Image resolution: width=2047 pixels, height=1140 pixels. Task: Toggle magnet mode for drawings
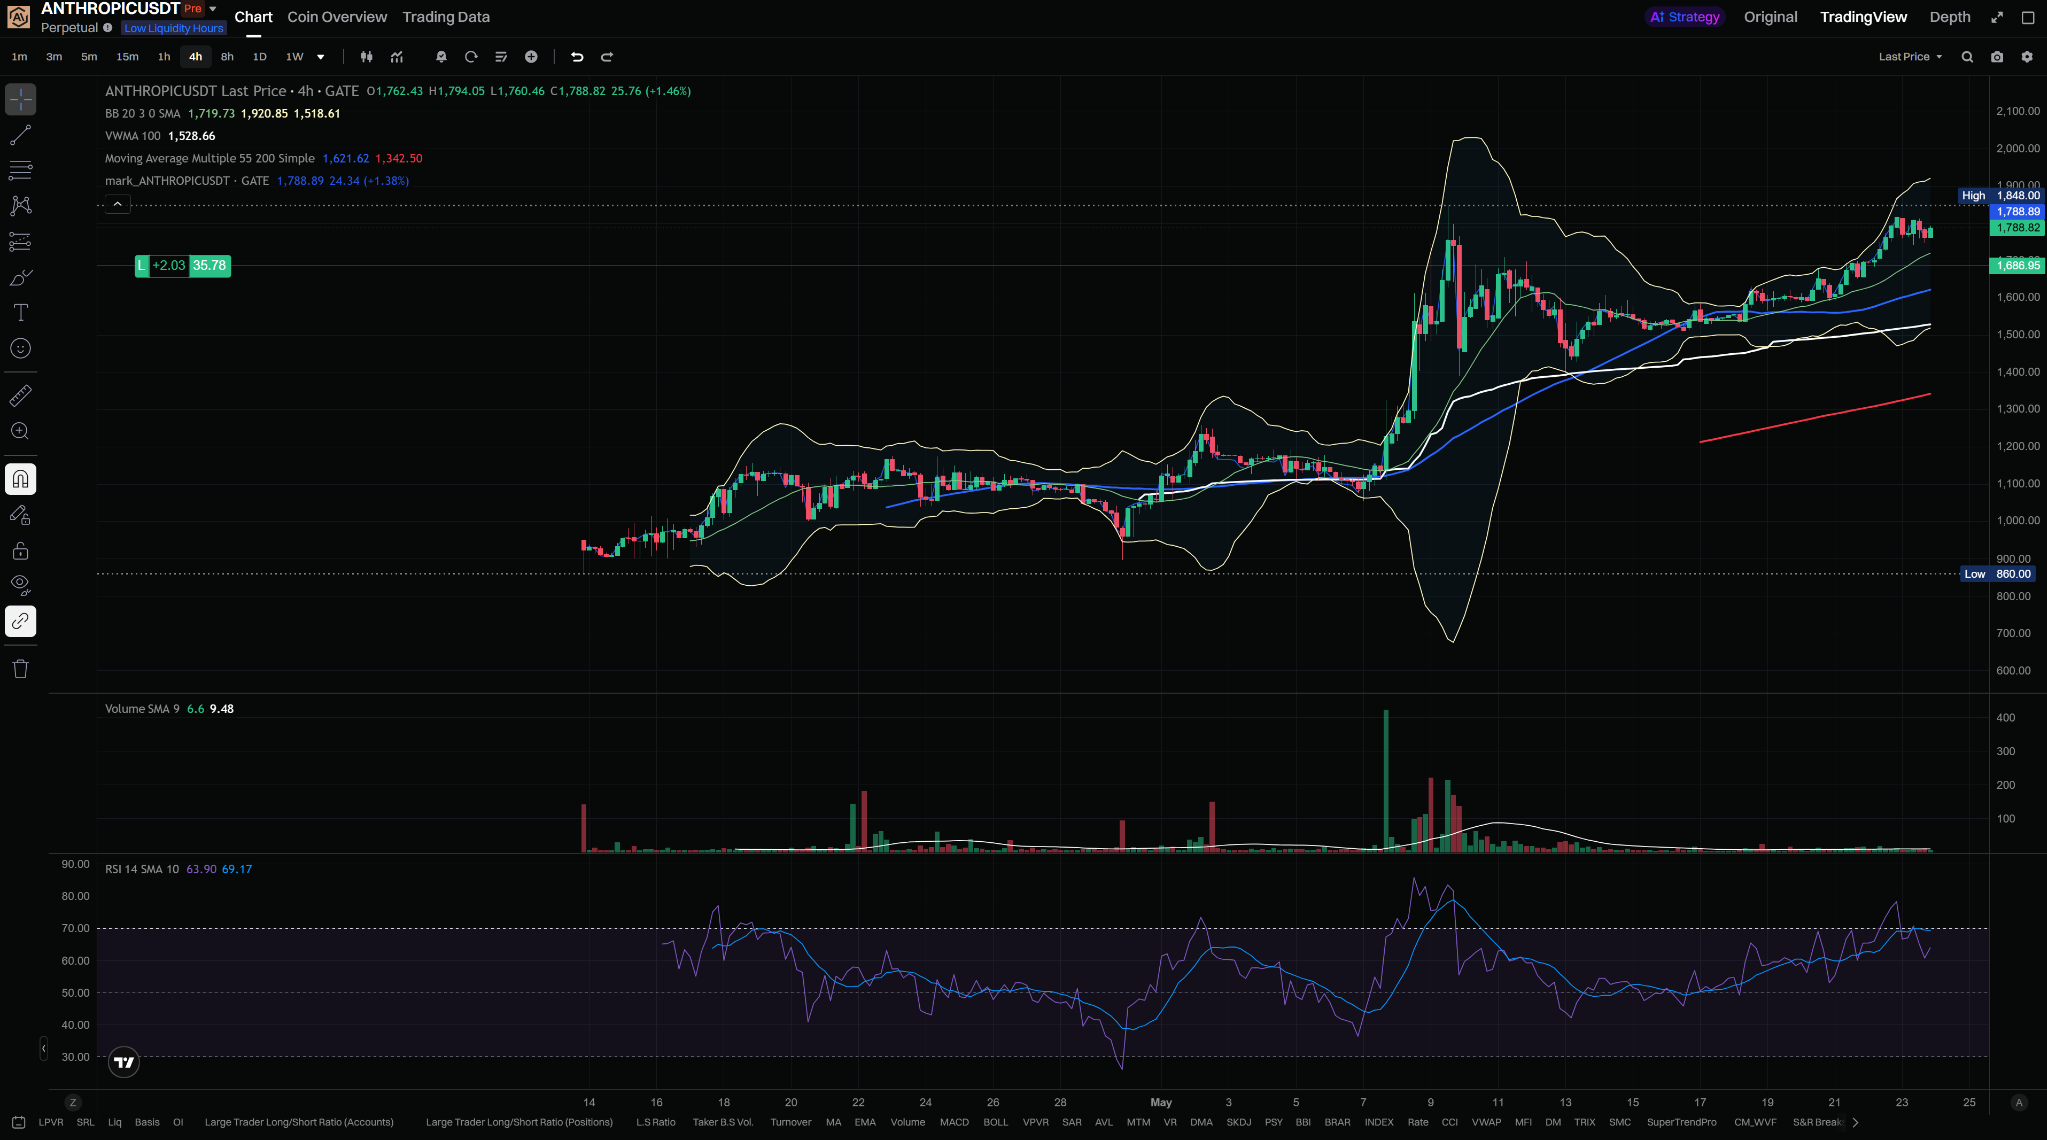tap(20, 480)
